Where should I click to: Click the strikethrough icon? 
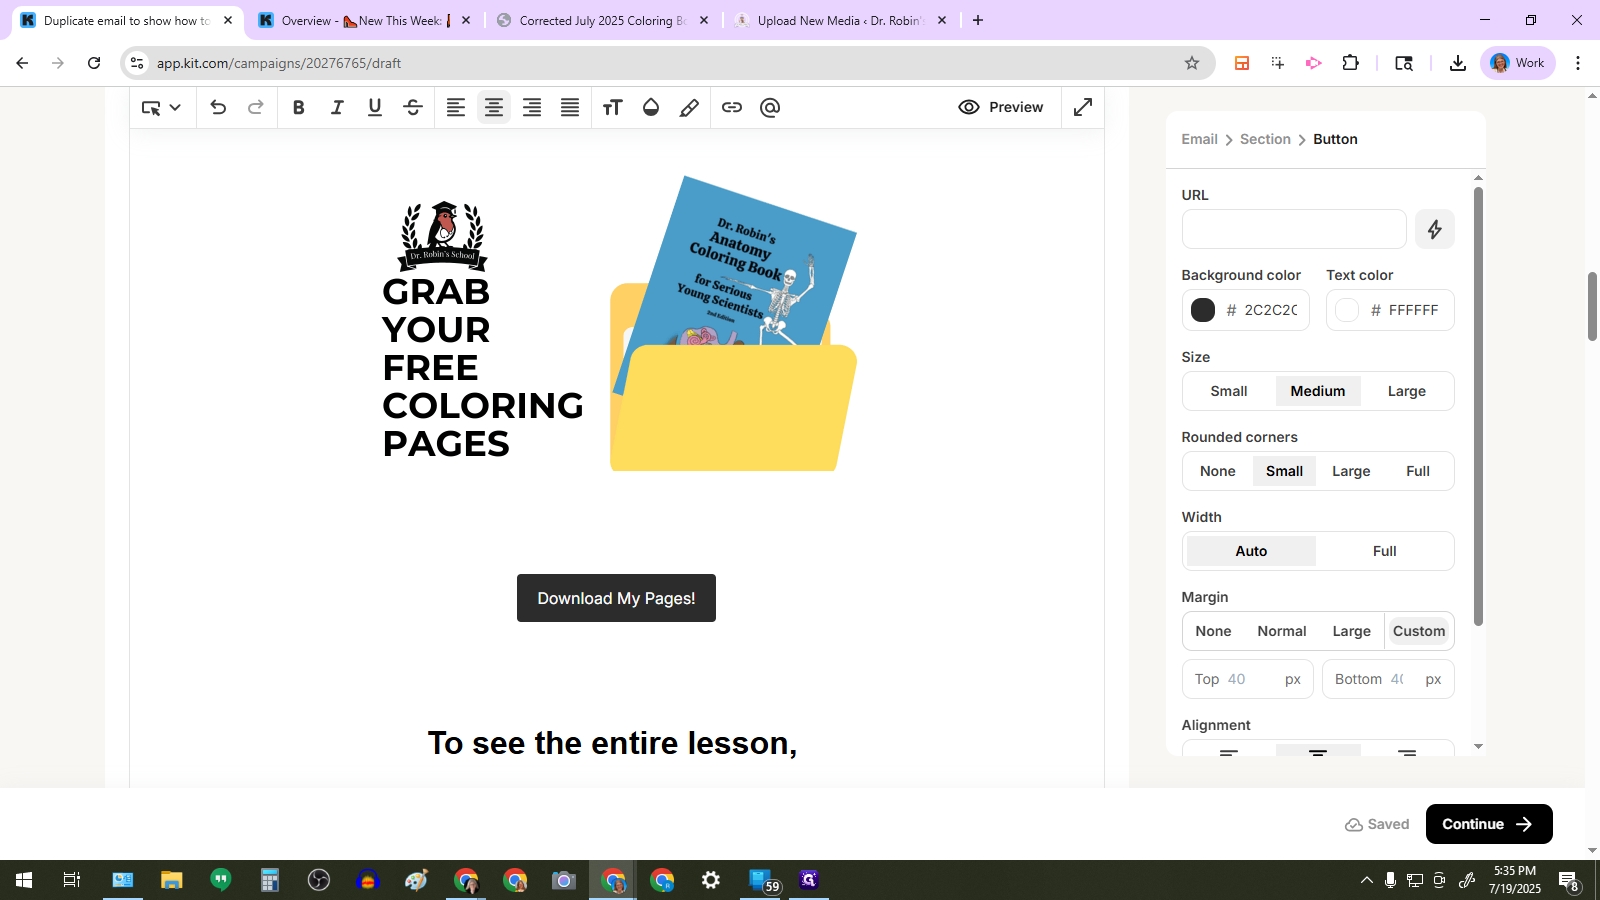[x=413, y=108]
